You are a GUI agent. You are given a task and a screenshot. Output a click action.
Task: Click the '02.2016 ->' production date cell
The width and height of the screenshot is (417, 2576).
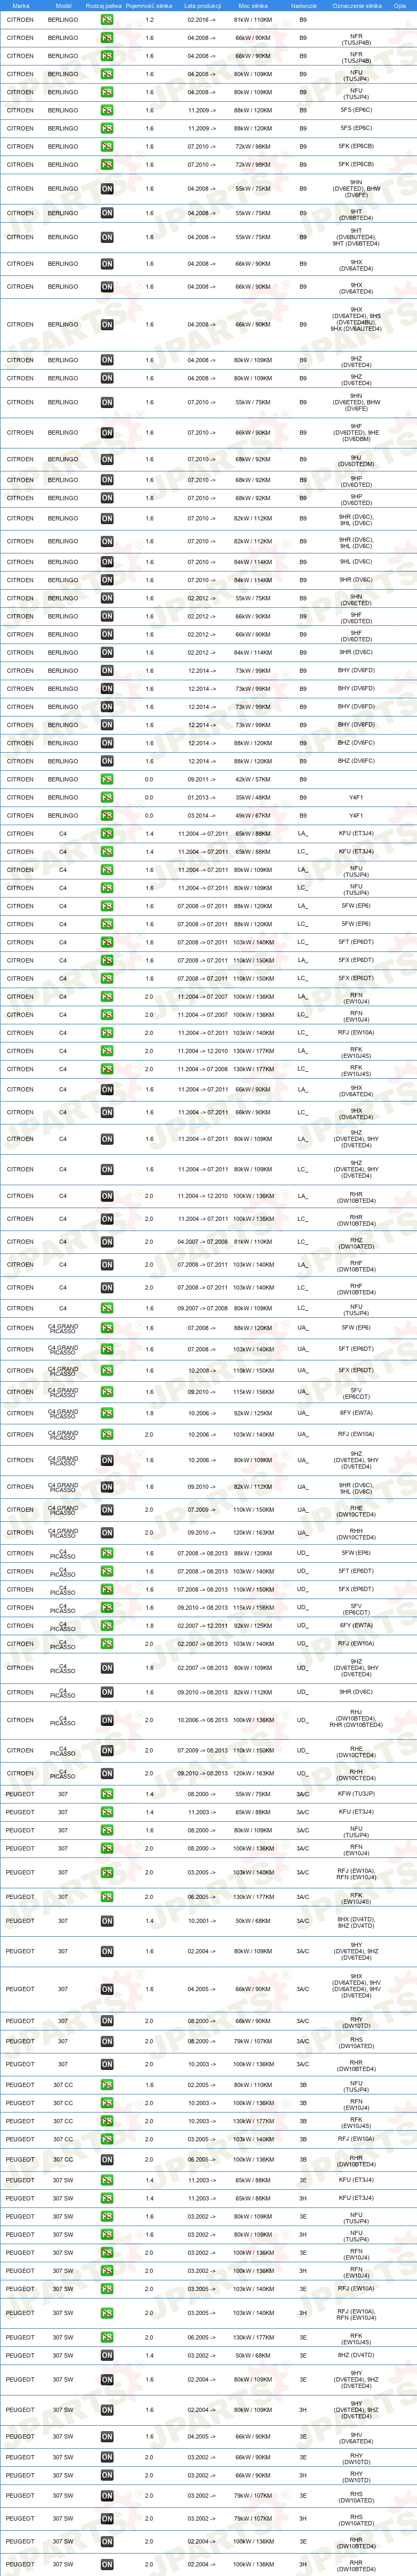(201, 20)
